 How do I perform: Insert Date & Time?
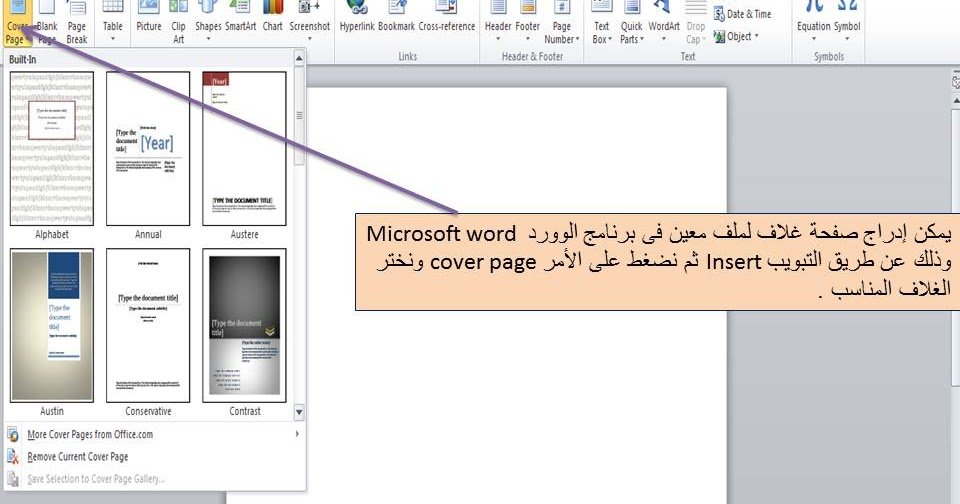point(743,14)
